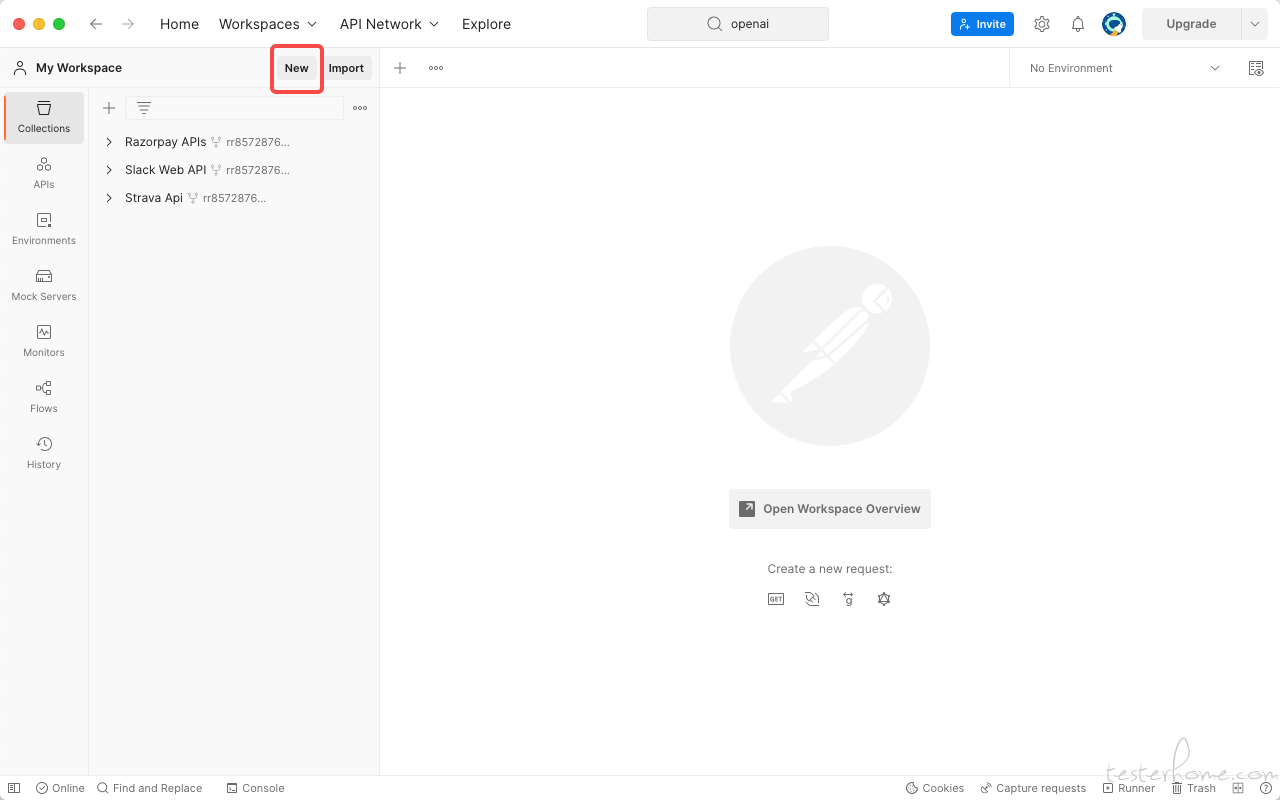
Task: Open the Collections sidebar panel
Action: coord(44,117)
